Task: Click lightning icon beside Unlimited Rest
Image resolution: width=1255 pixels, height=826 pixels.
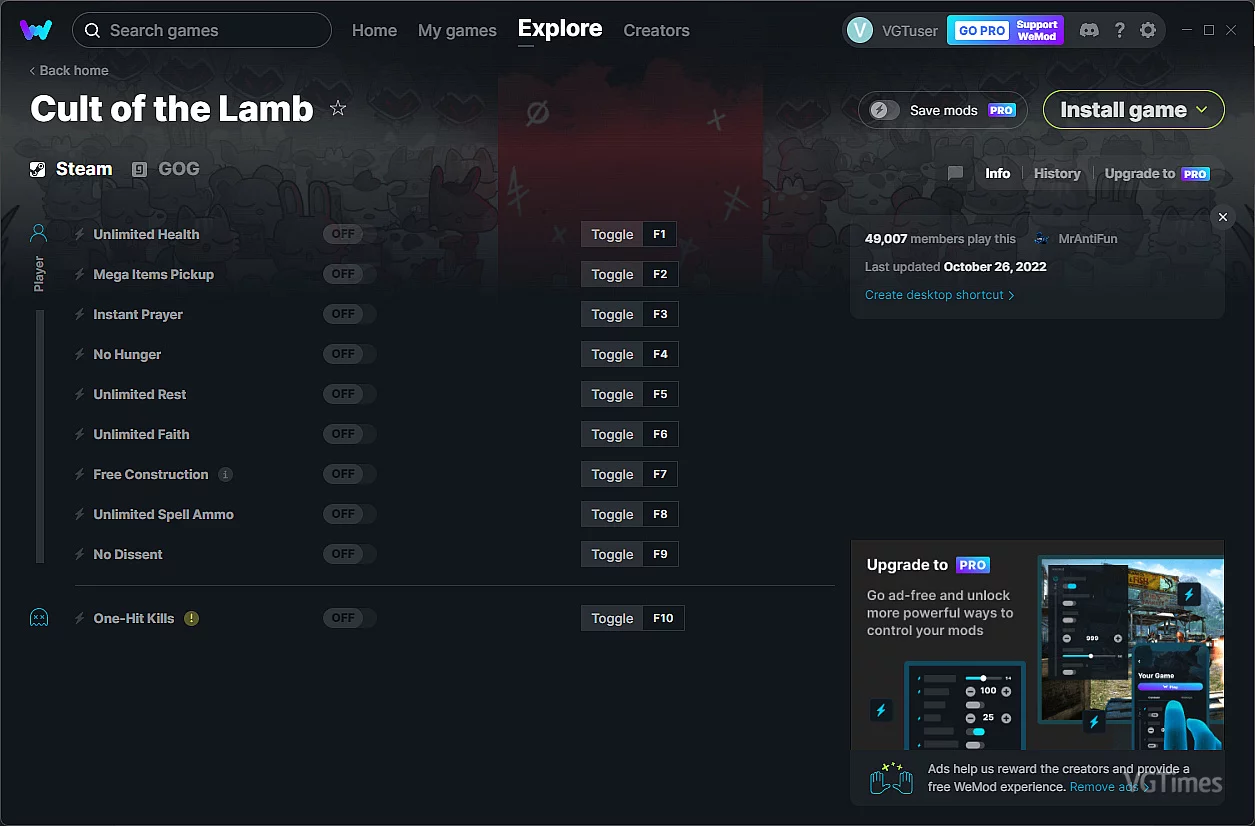Action: pos(80,394)
